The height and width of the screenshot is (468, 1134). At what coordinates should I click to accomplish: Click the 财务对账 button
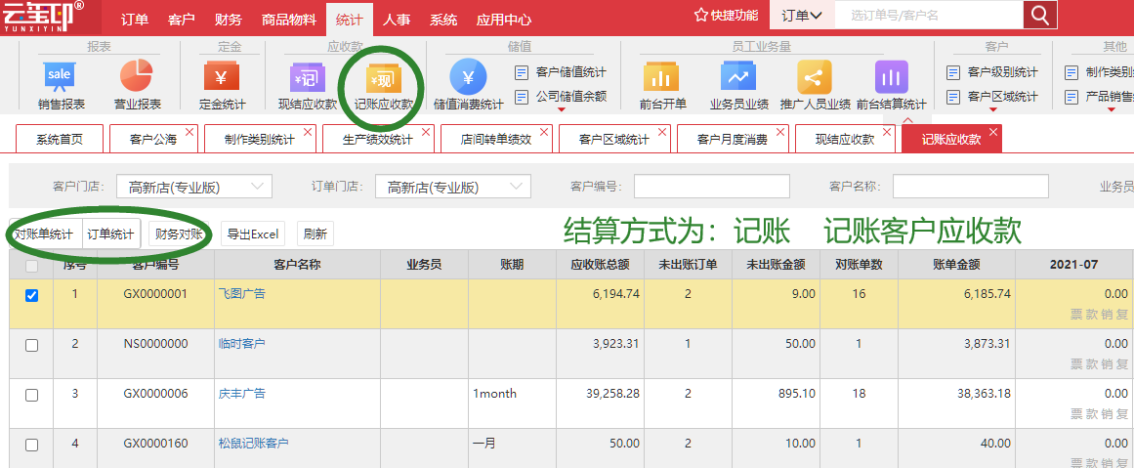(179, 234)
